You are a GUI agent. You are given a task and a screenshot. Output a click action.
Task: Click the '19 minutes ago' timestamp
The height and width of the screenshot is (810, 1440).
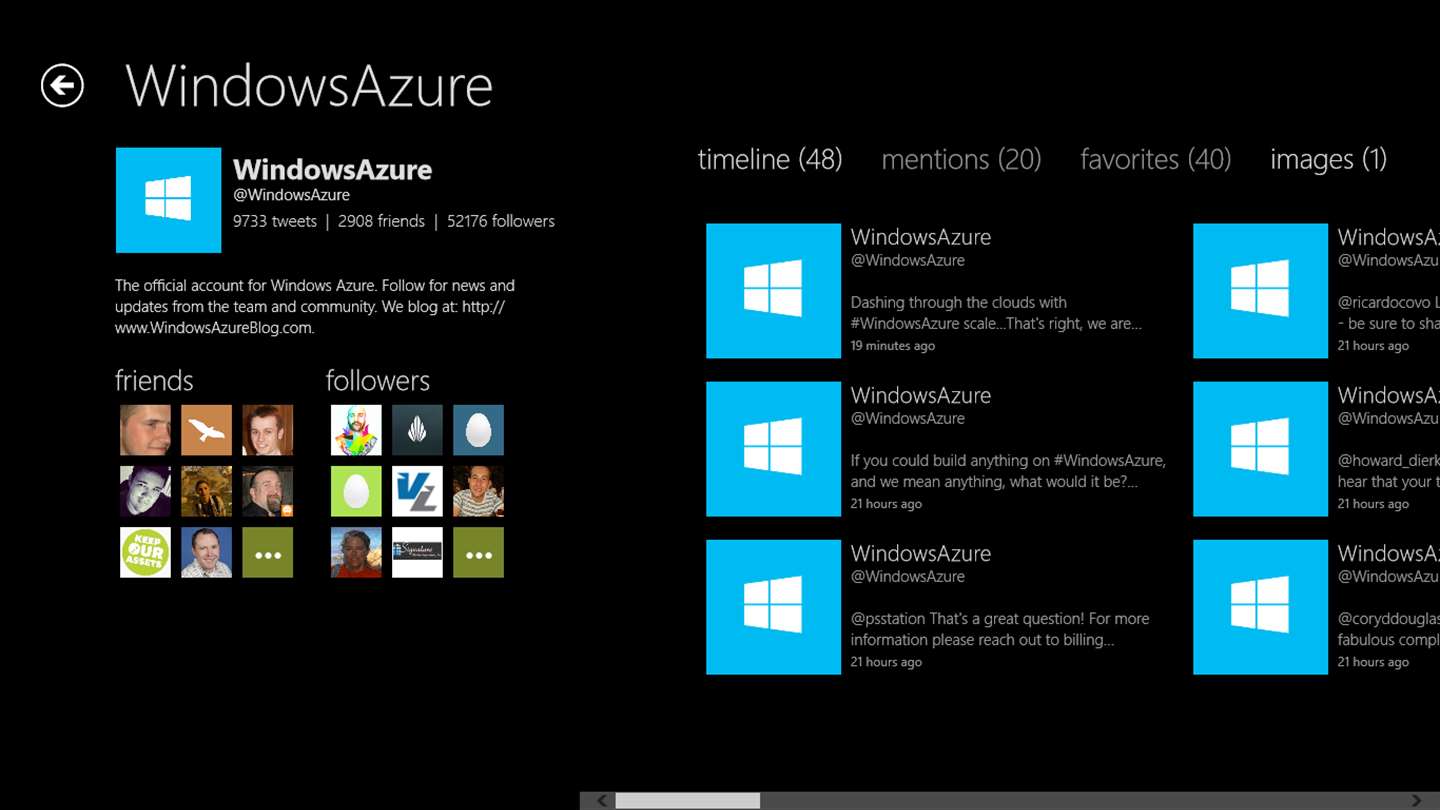click(893, 346)
